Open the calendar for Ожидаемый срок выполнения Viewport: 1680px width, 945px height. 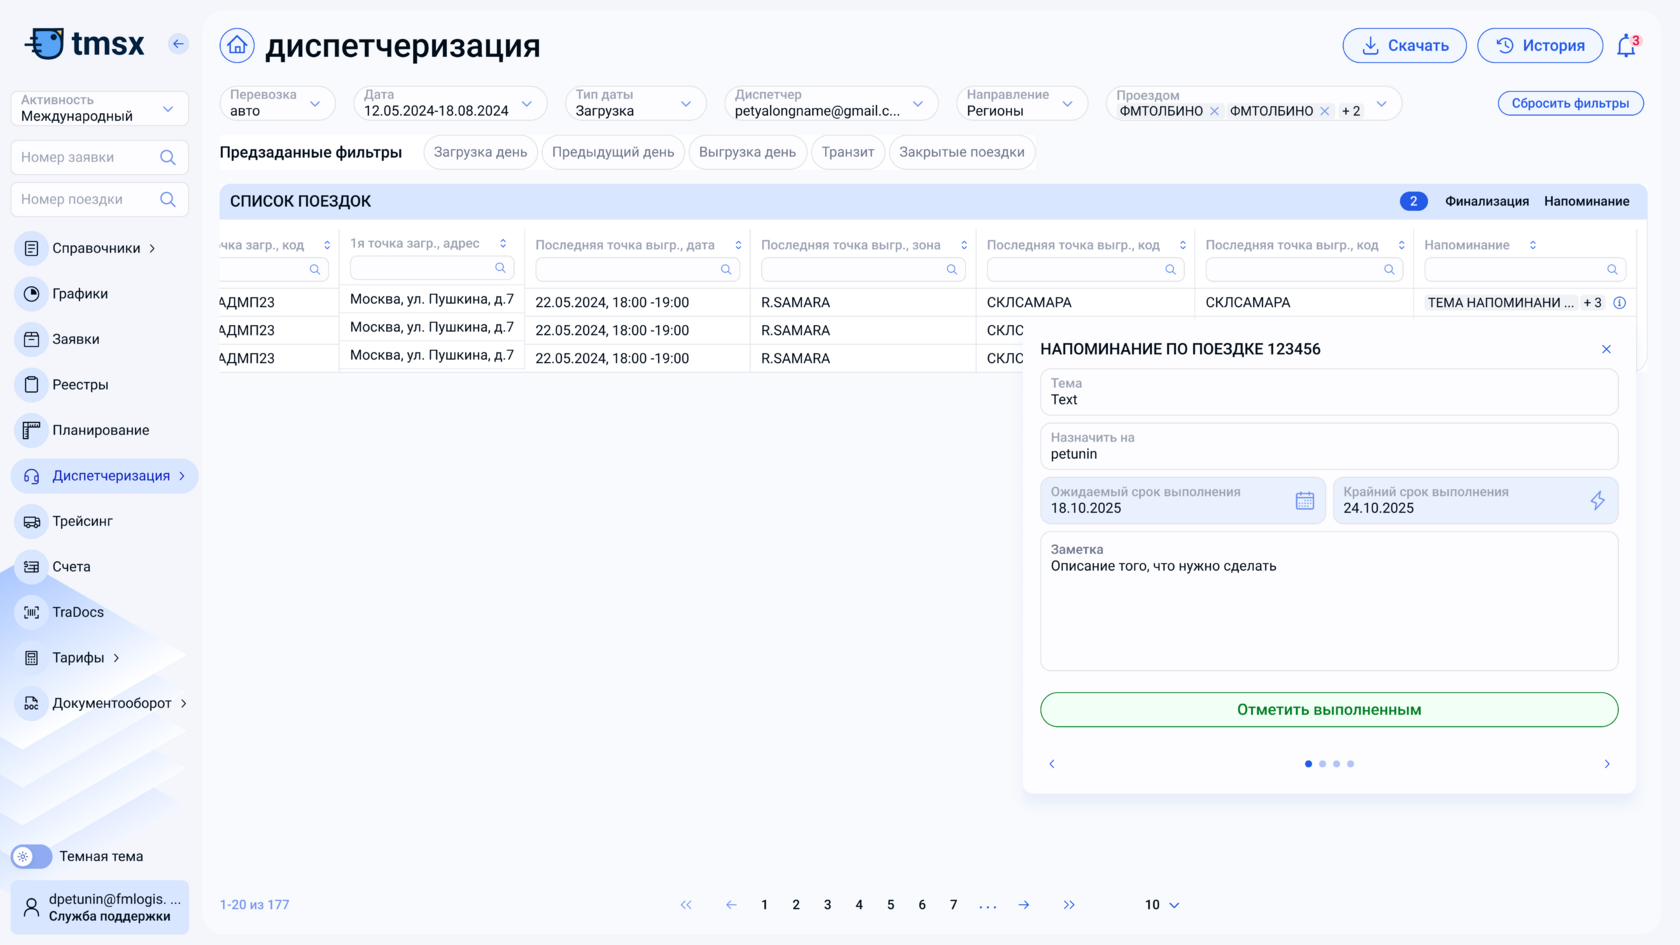pyautogui.click(x=1304, y=500)
